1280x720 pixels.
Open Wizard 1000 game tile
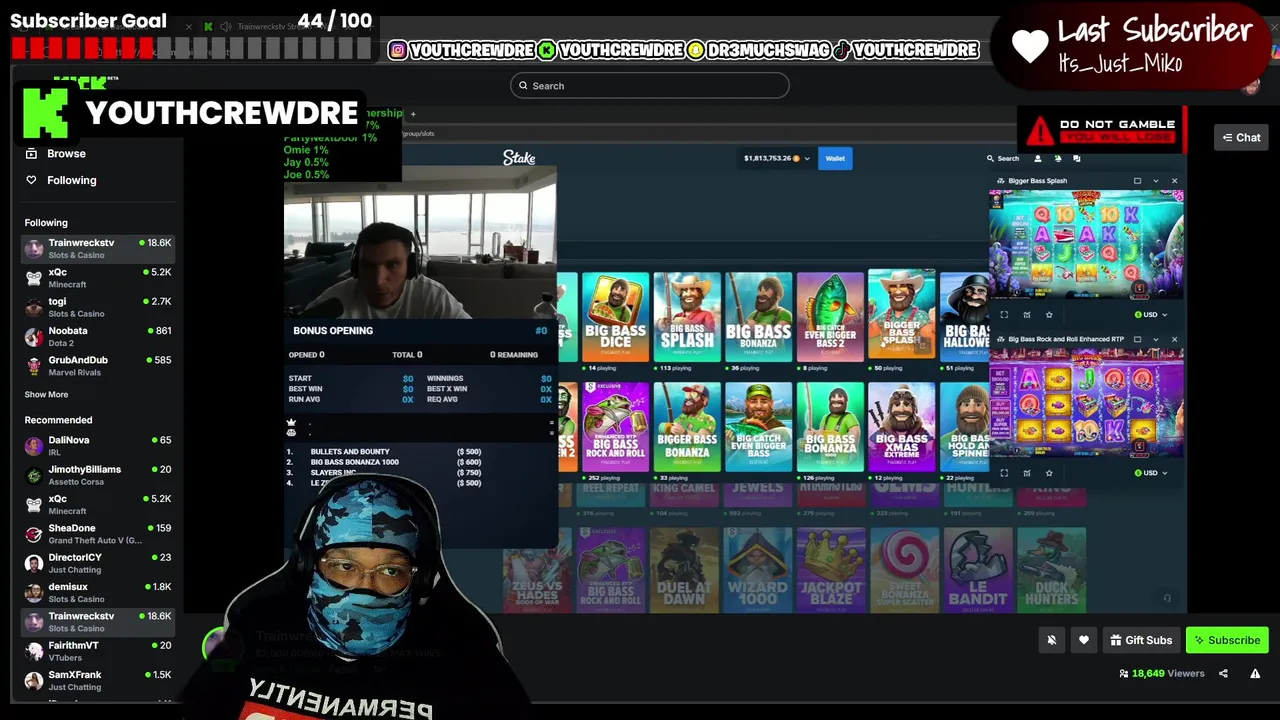(757, 570)
